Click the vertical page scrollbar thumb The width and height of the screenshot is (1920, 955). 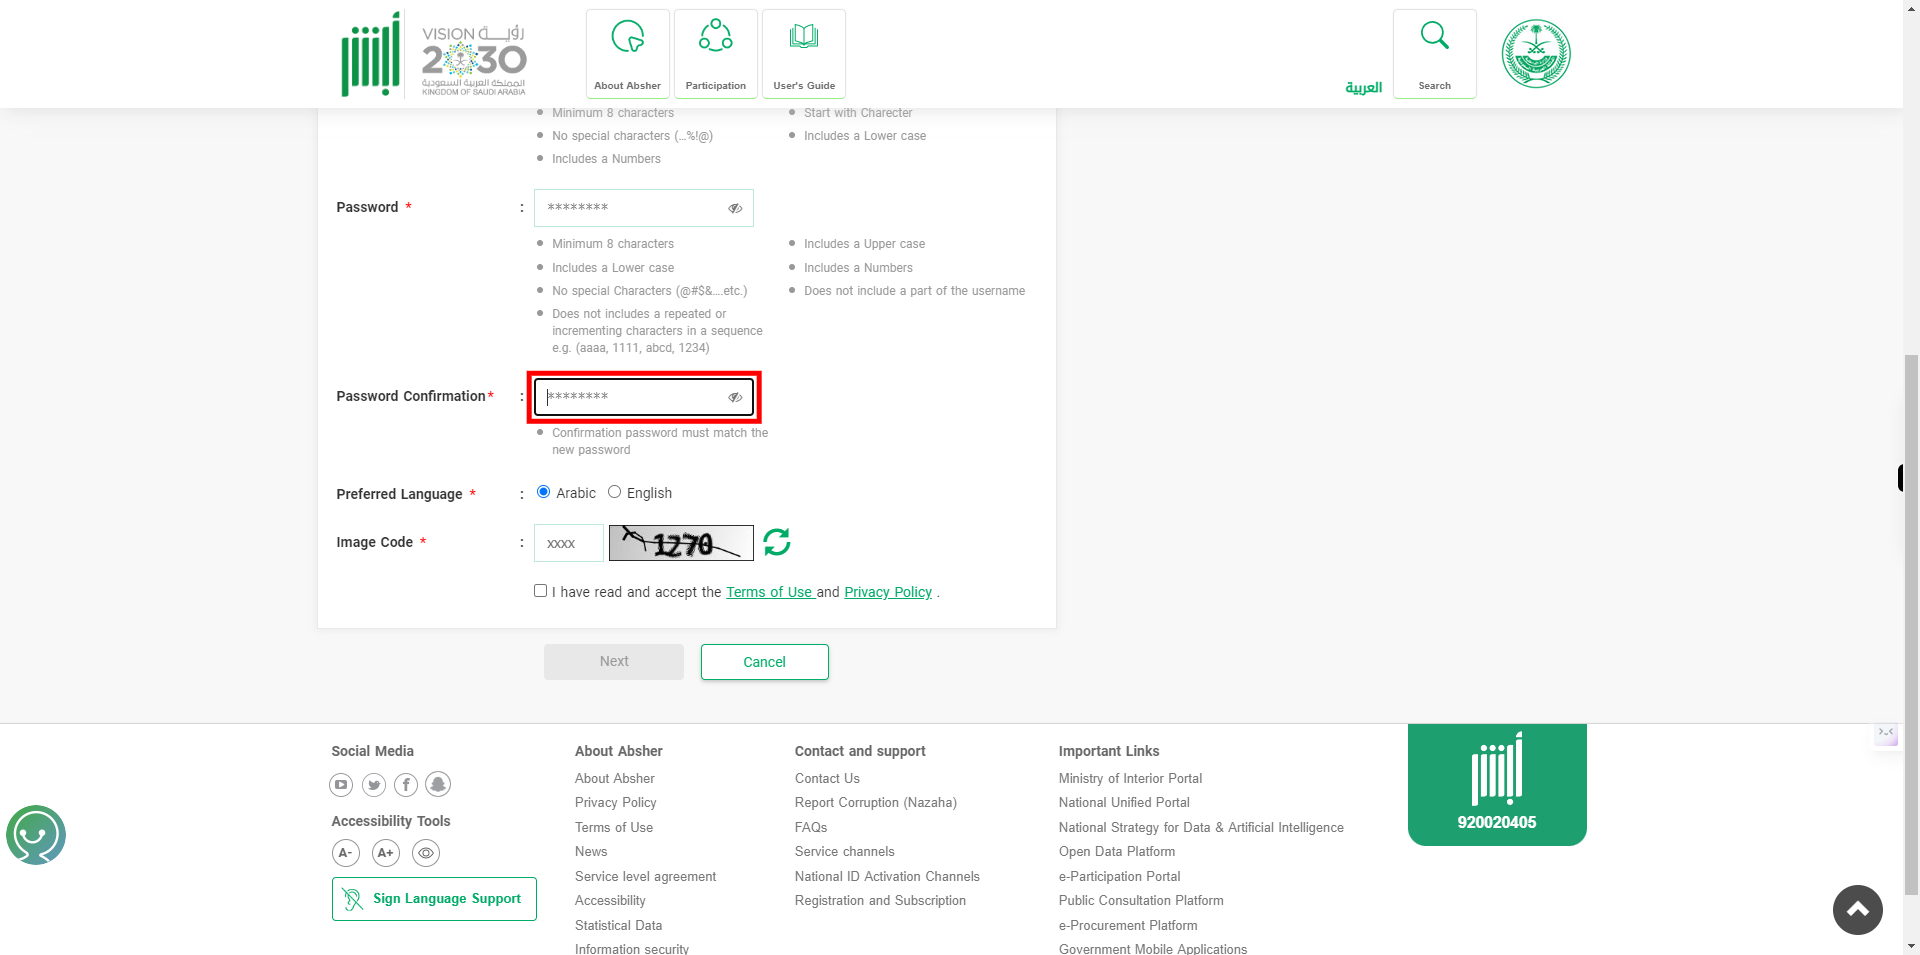click(1911, 625)
